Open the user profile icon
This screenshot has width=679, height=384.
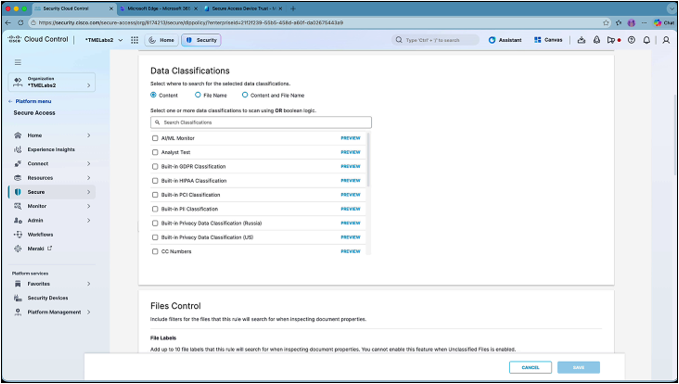coord(666,40)
